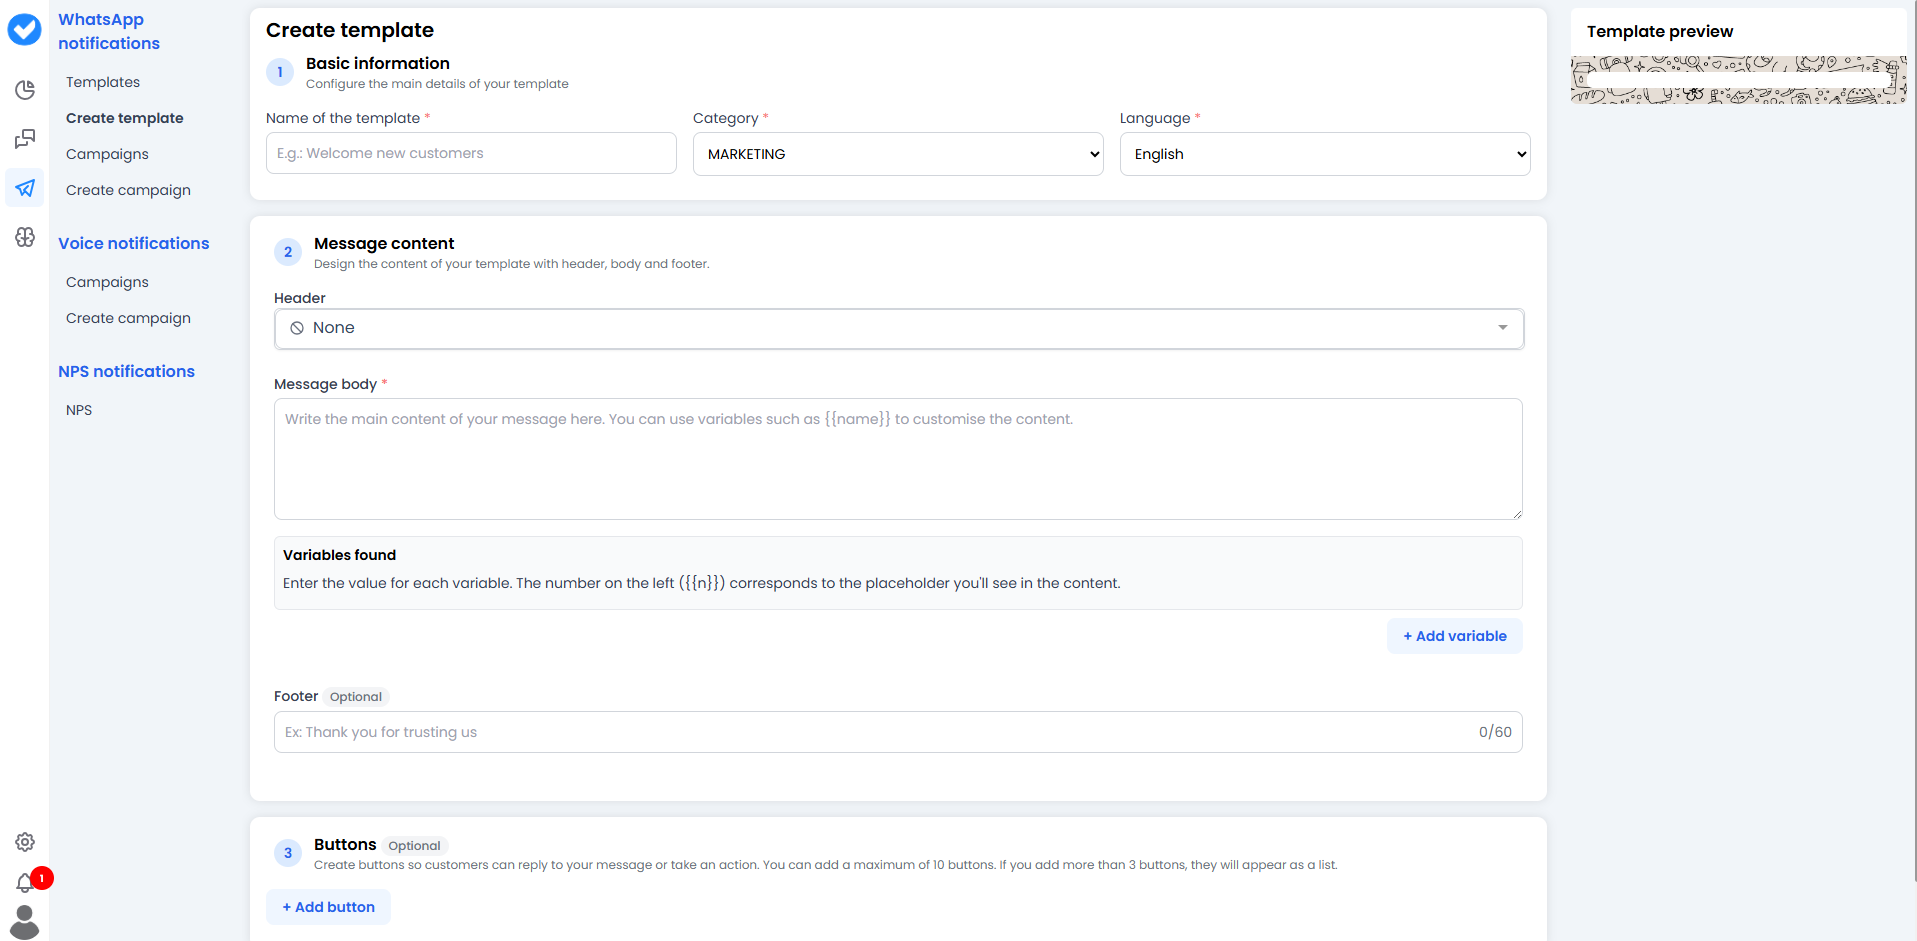Screen dimensions: 1917x941
Task: Click the brain icon in the sidebar
Action: tap(24, 238)
